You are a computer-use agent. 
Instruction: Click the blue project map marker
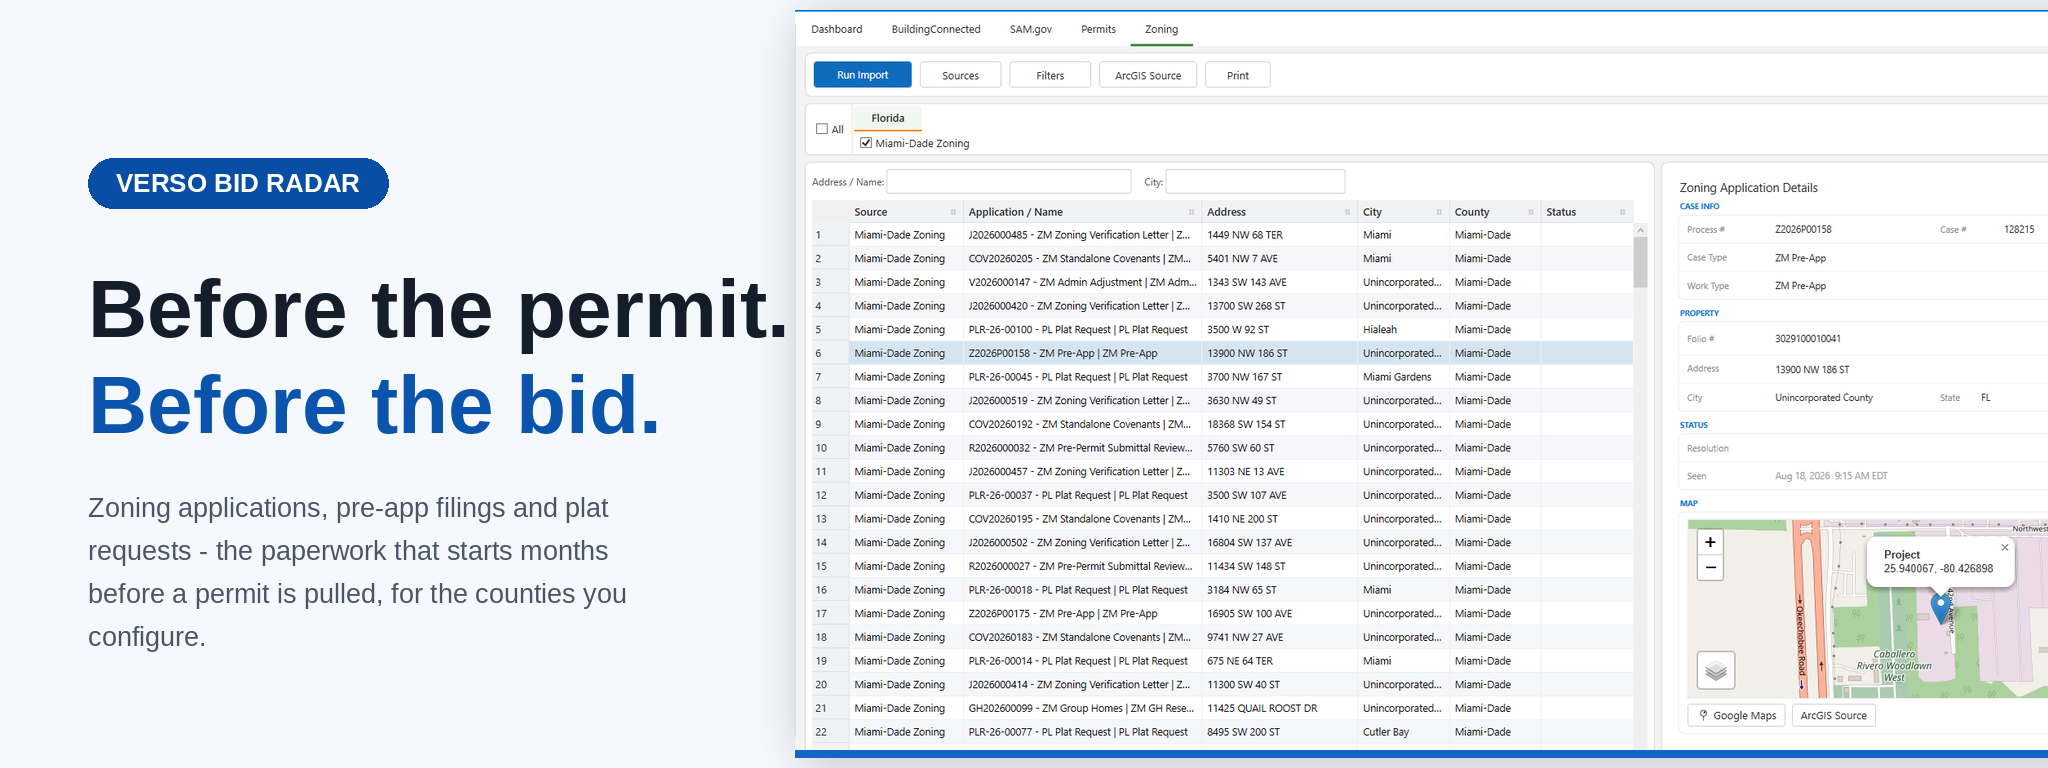tap(1940, 607)
